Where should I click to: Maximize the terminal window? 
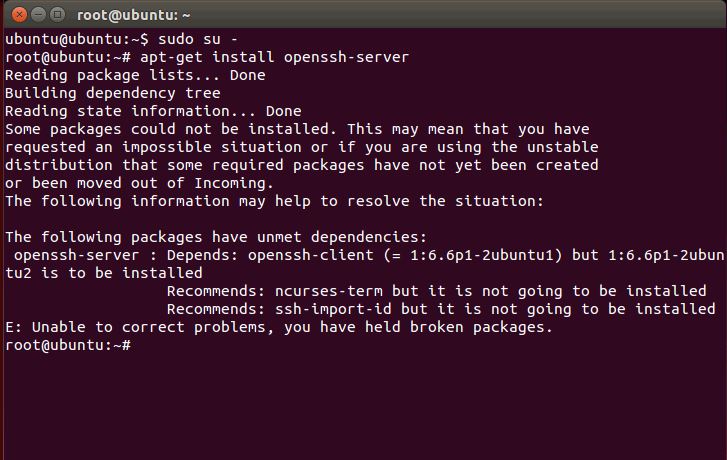56,15
